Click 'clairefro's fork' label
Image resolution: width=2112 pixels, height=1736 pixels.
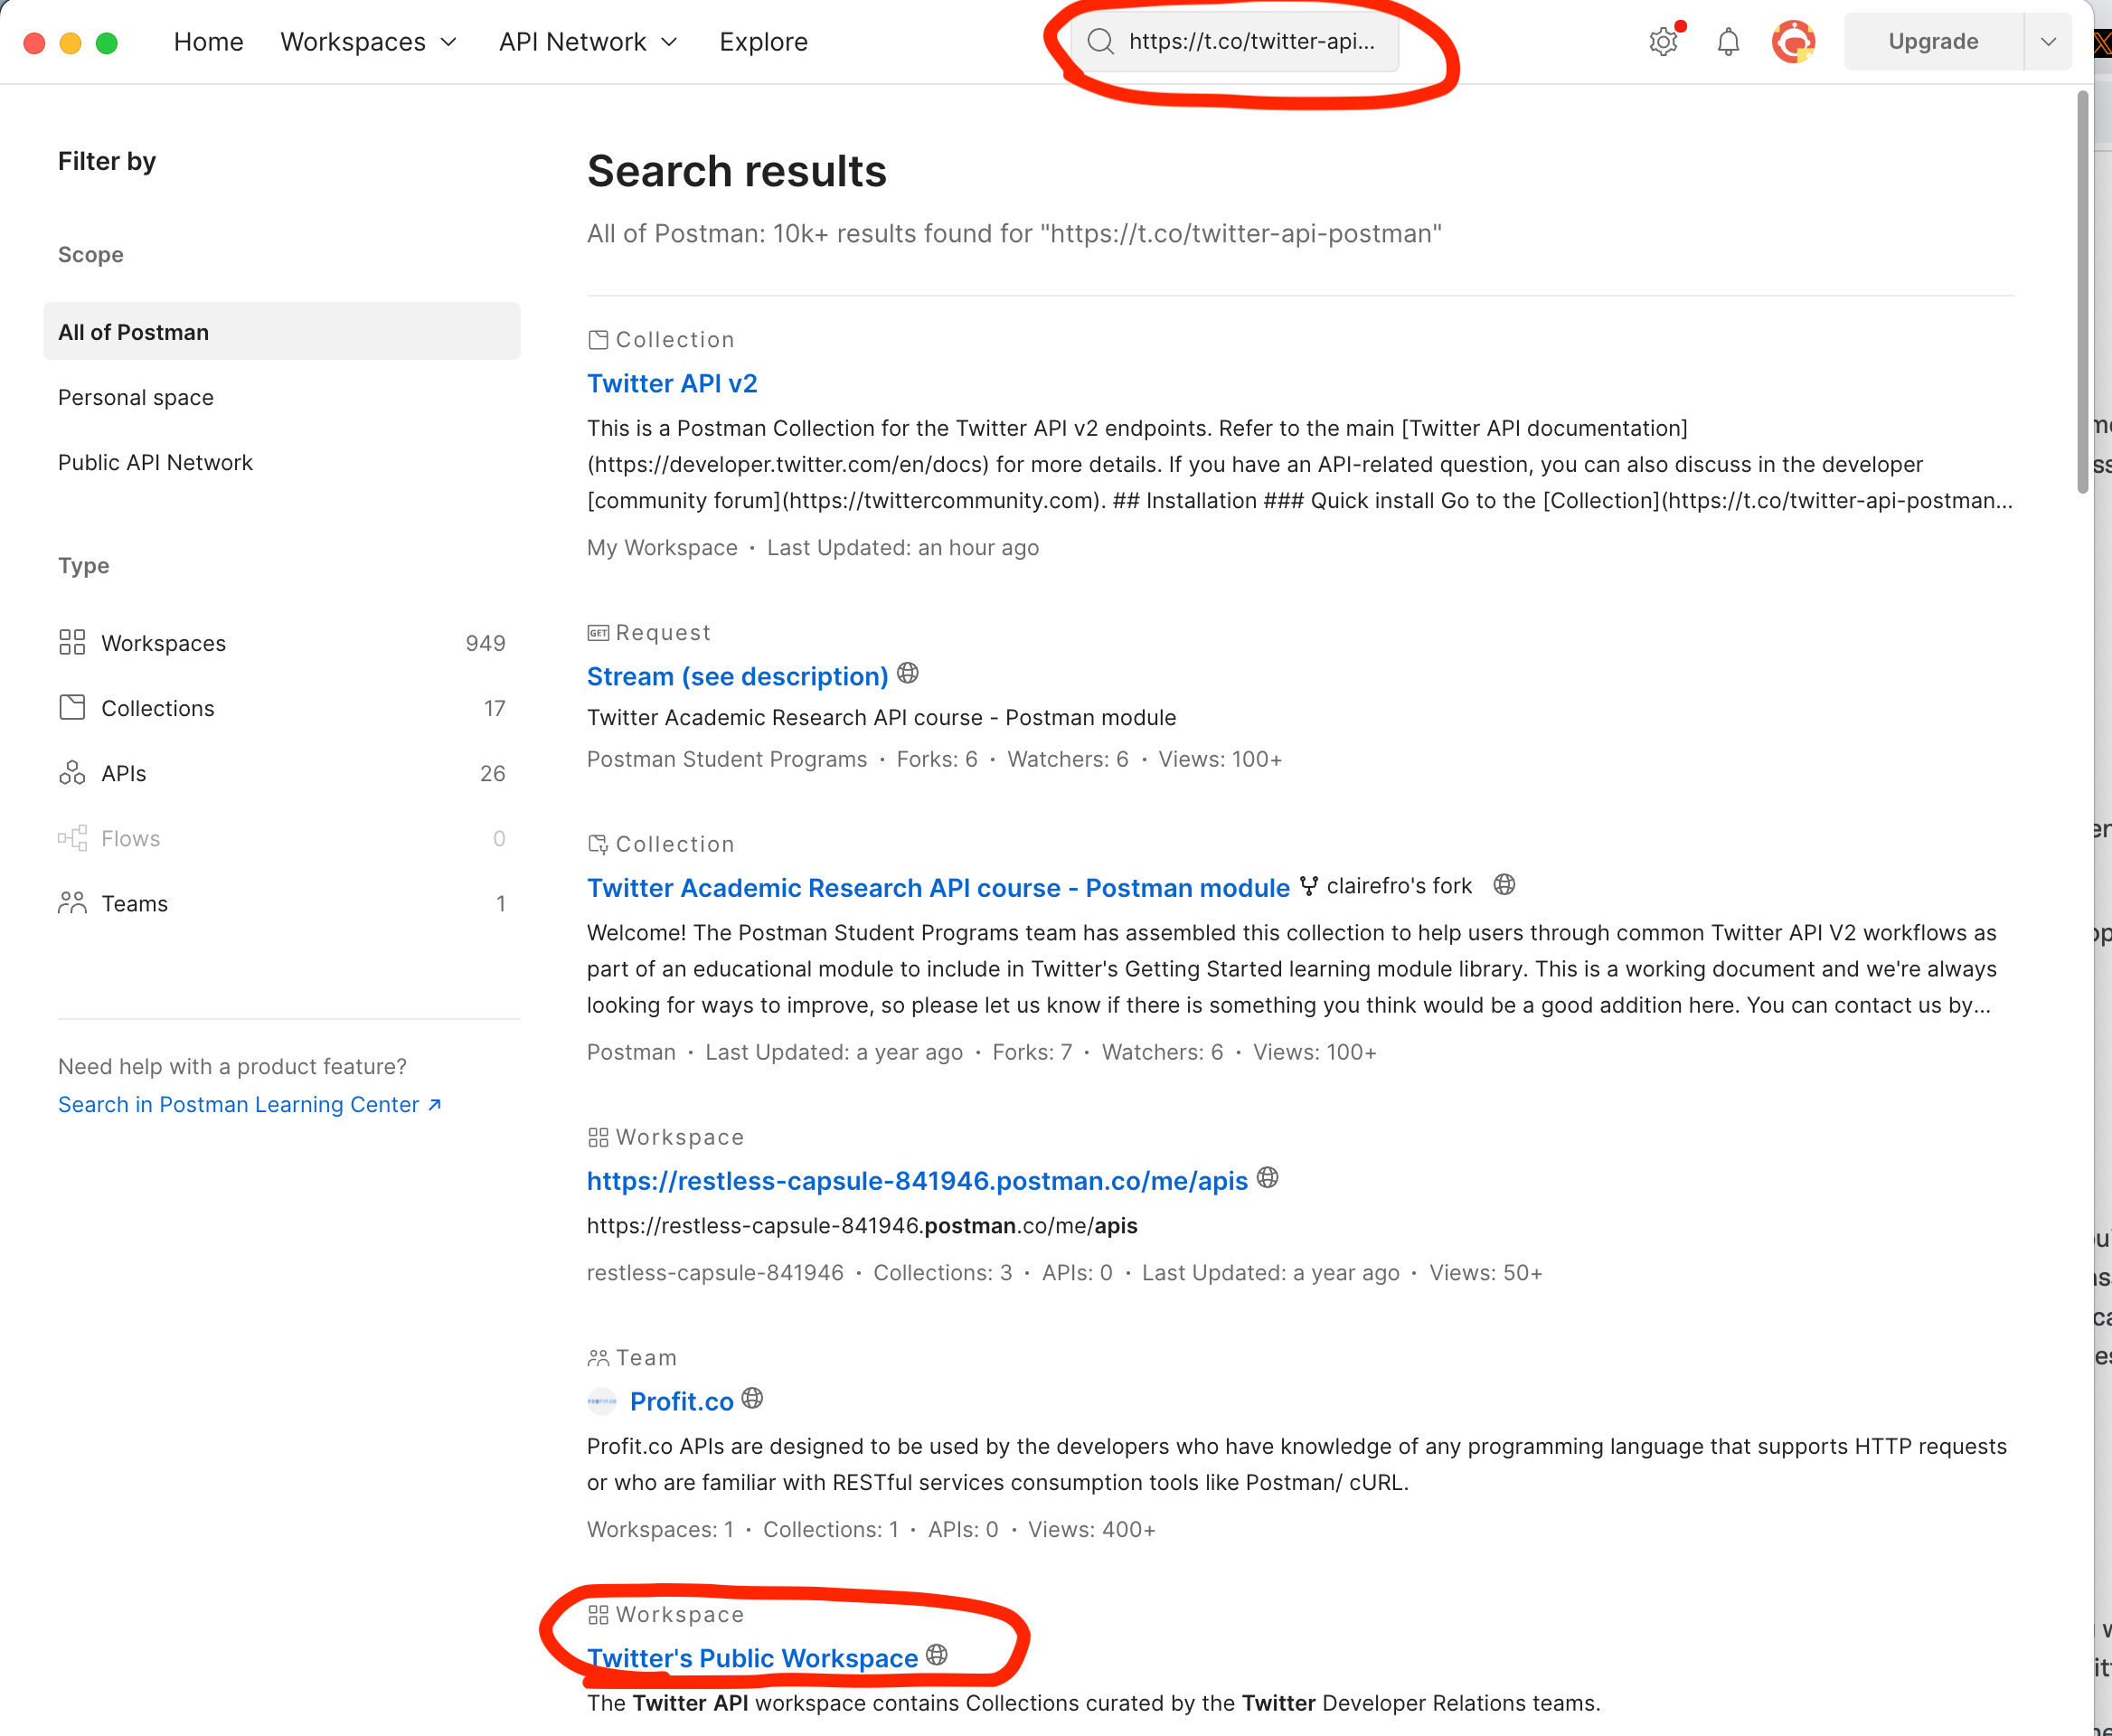click(1399, 885)
